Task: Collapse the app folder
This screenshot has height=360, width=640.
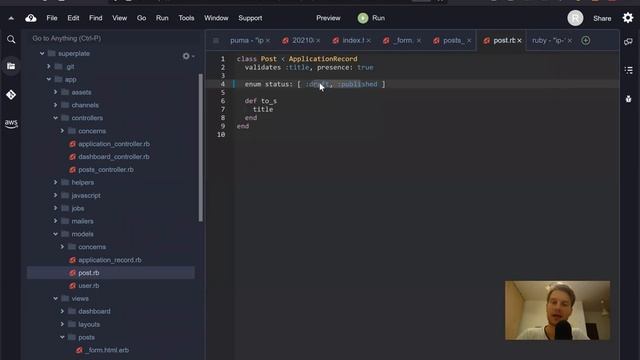Action: pyautogui.click(x=49, y=79)
